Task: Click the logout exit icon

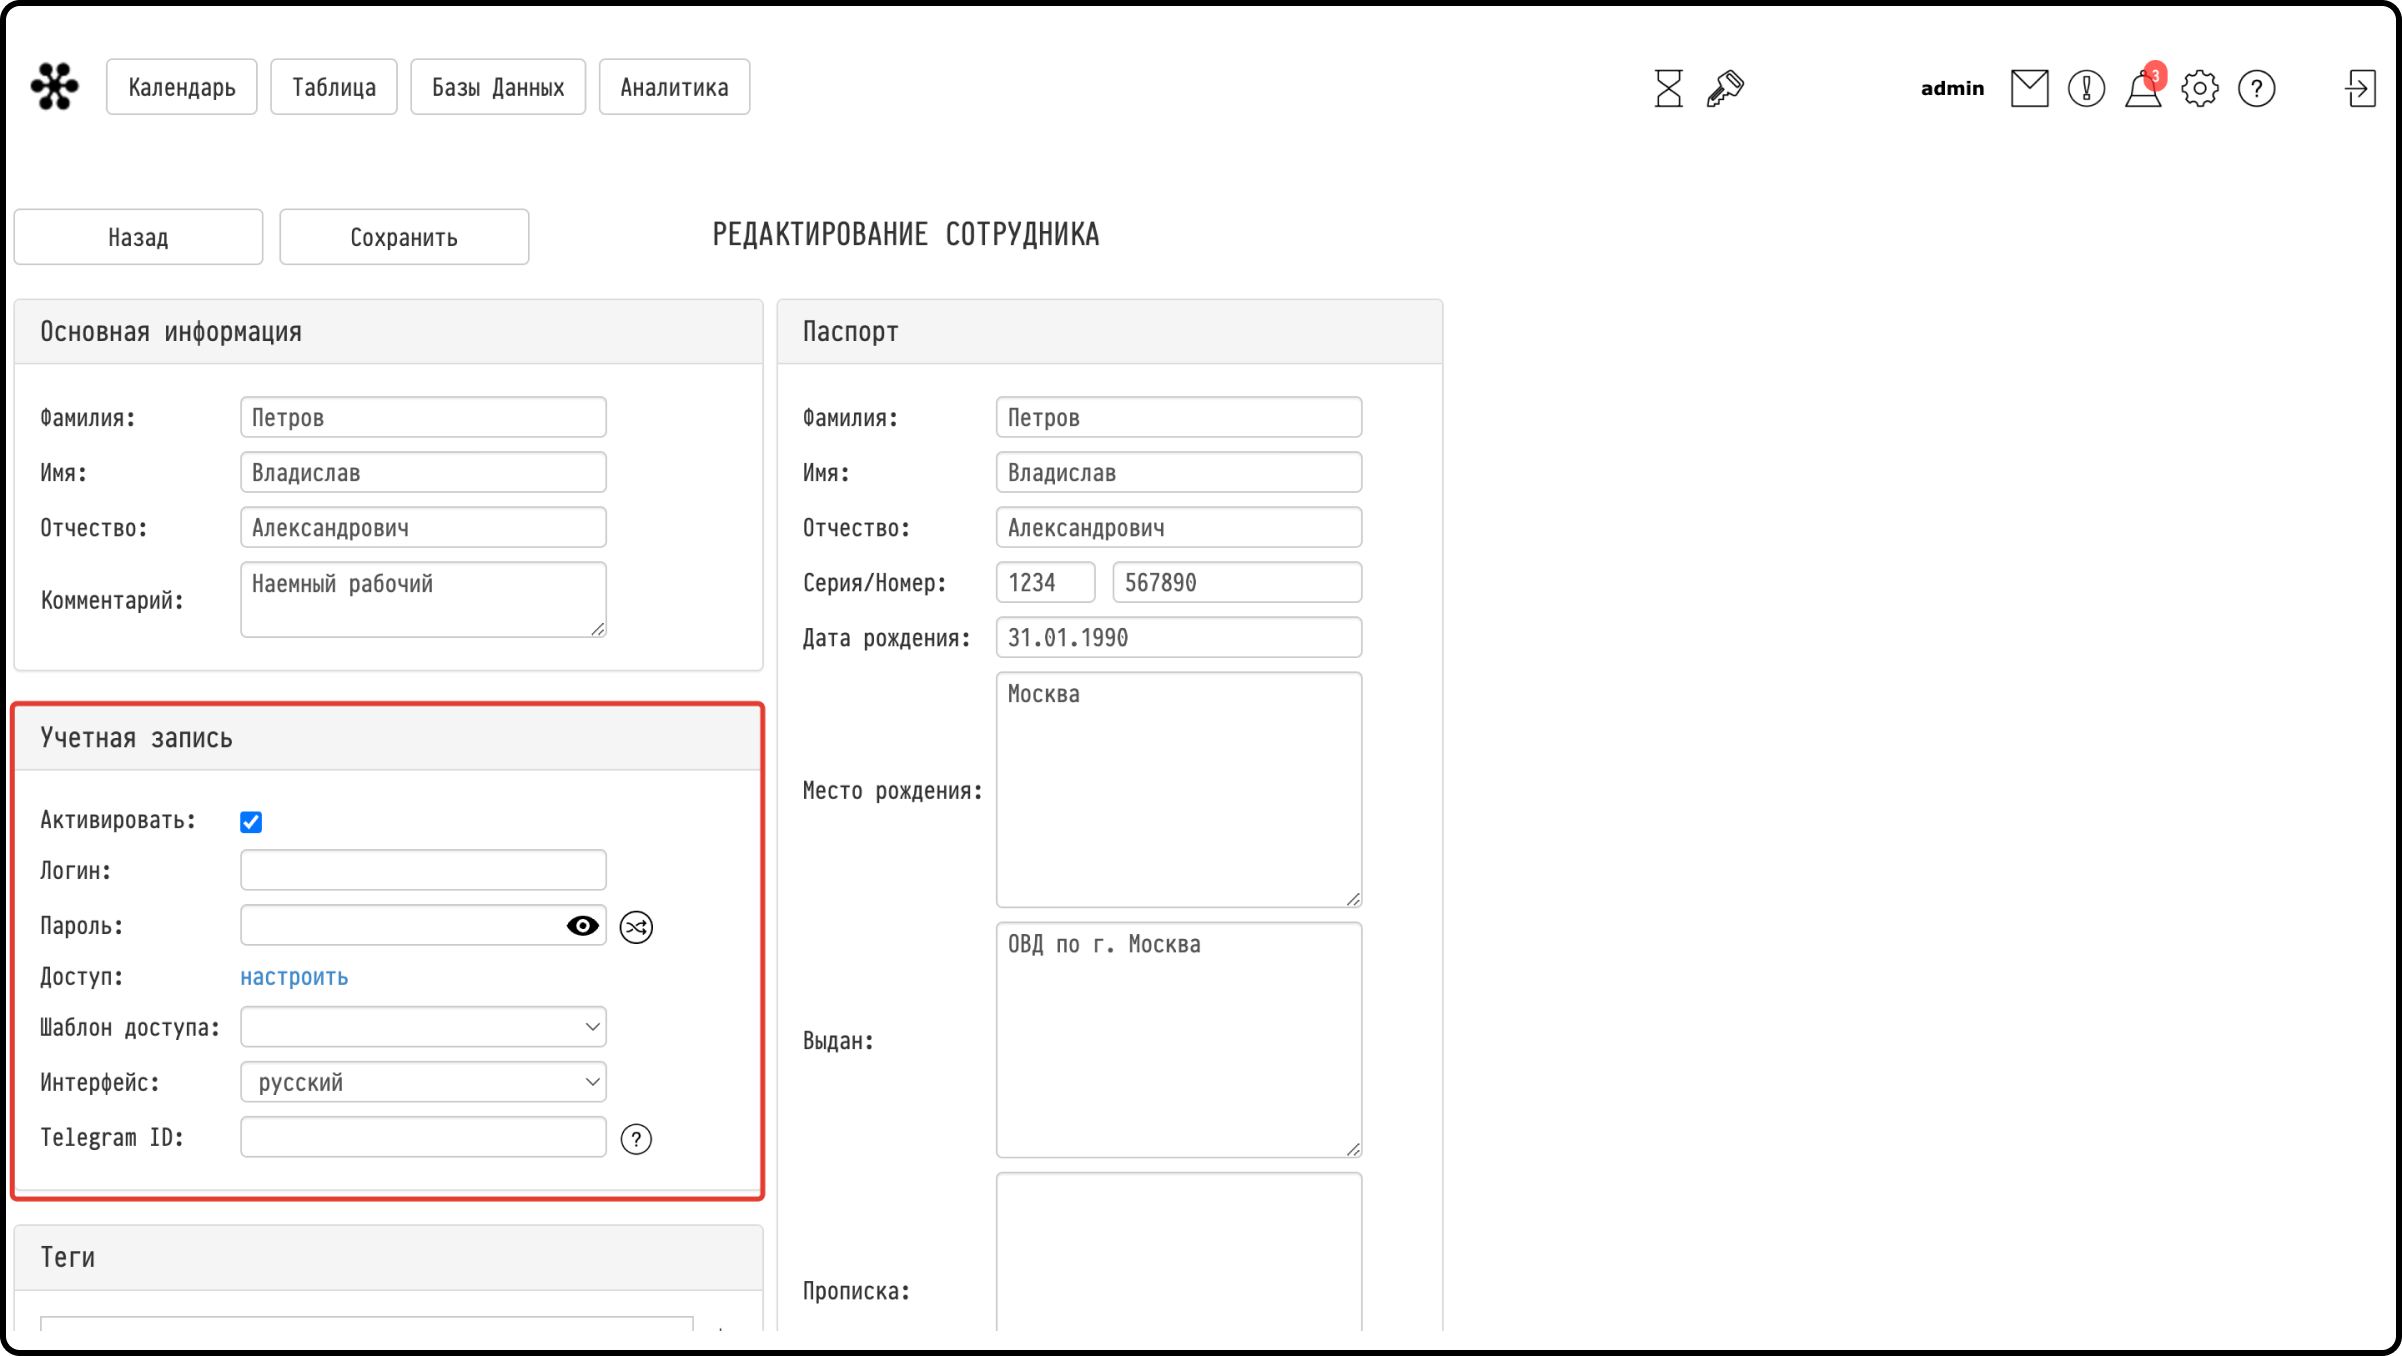Action: 2360,88
